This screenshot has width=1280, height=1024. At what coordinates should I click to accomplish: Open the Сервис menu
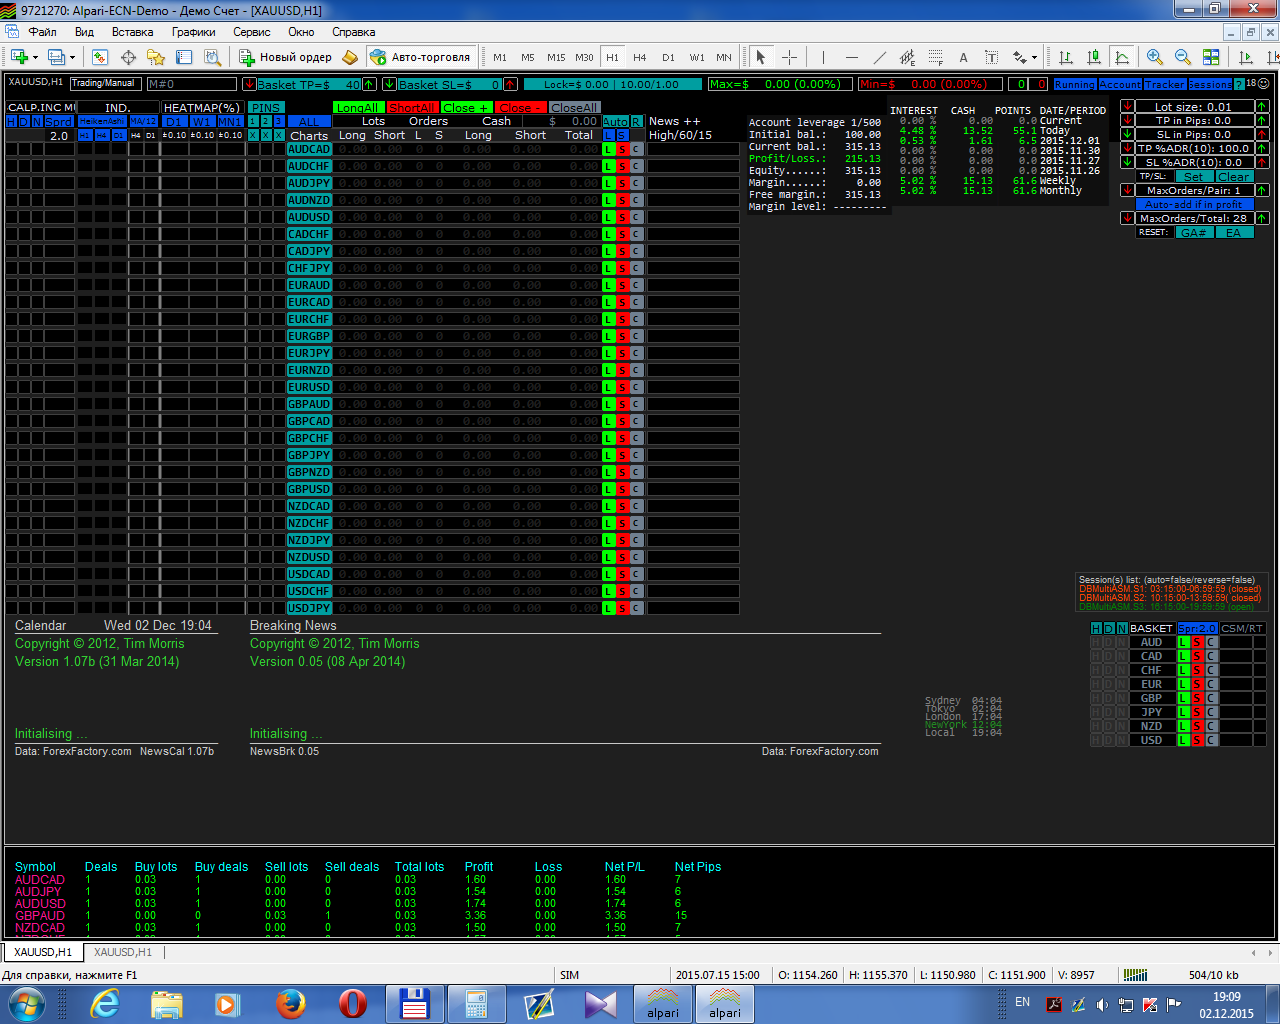pyautogui.click(x=252, y=32)
